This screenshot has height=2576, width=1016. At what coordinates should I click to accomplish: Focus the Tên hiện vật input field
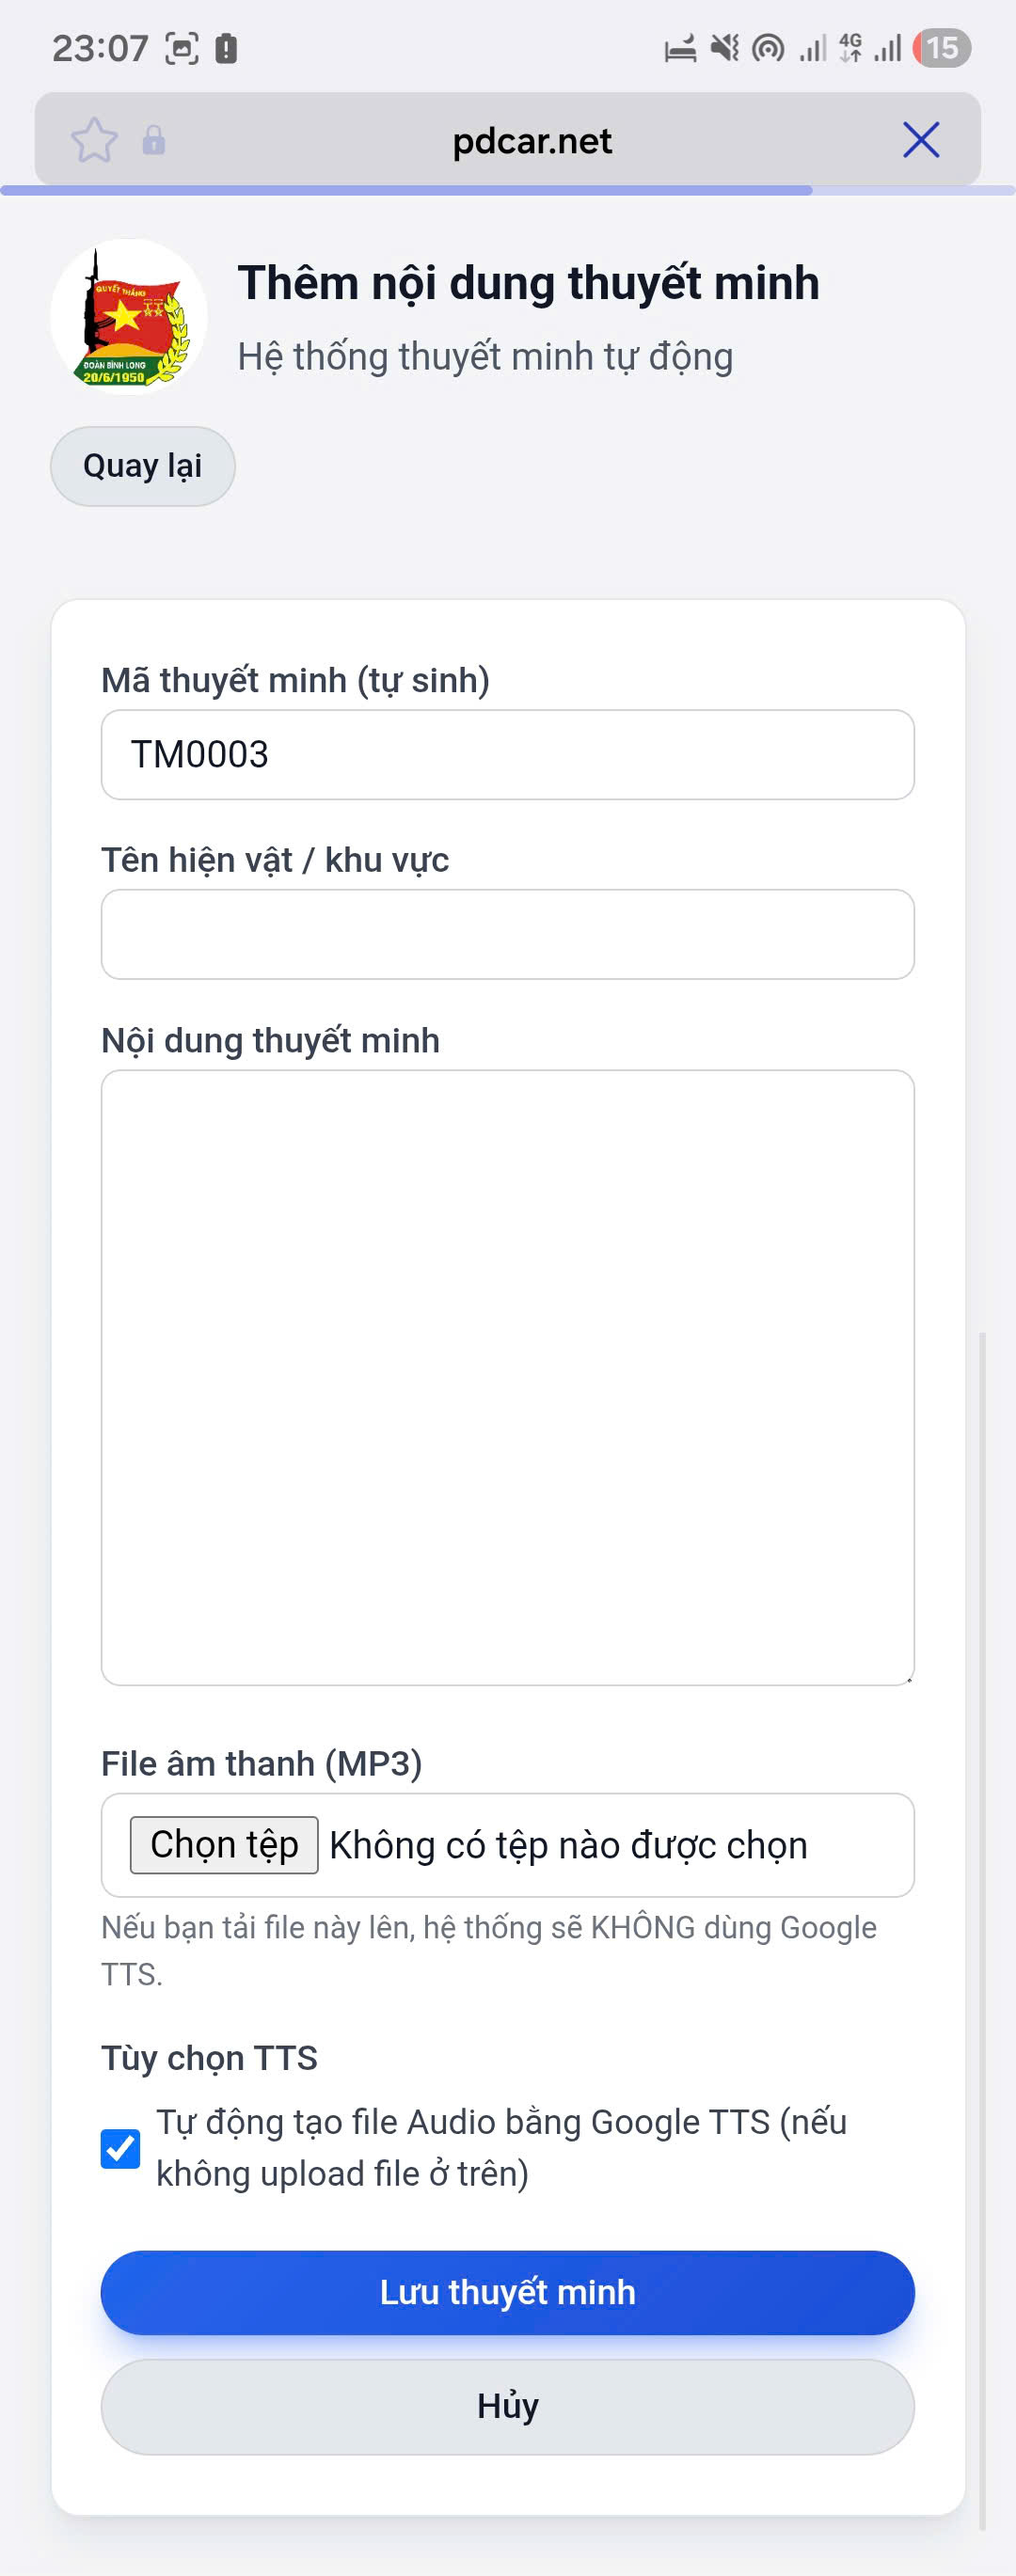click(507, 933)
